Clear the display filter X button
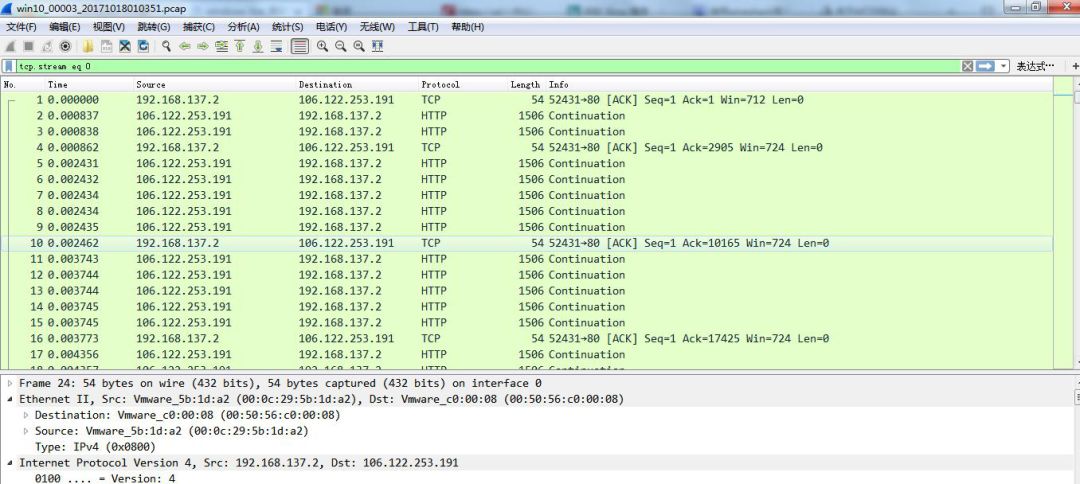This screenshot has width=1080, height=484. click(x=967, y=66)
